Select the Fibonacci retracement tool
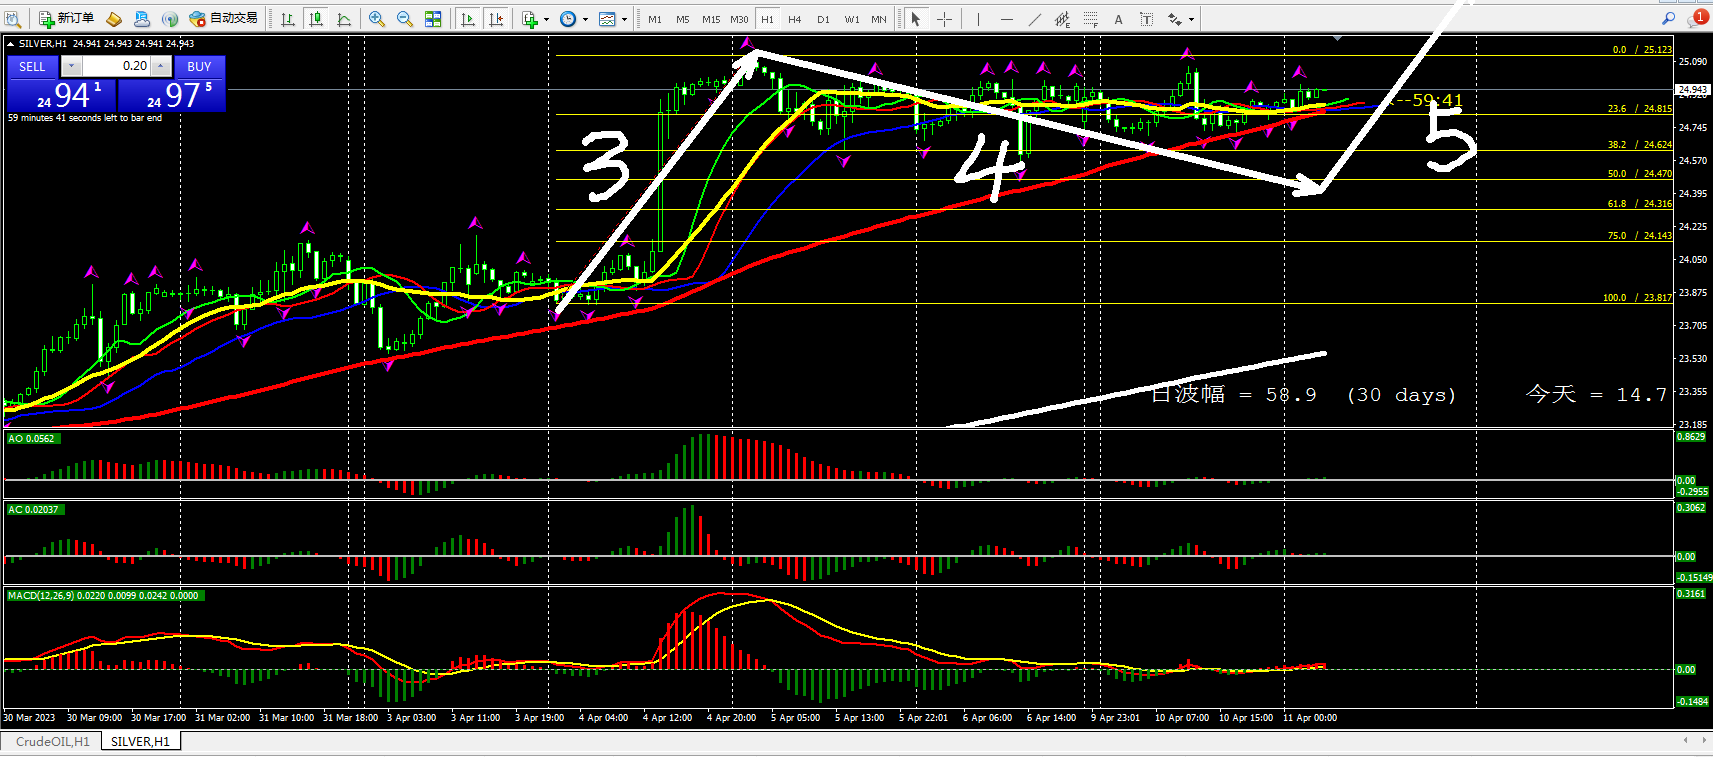This screenshot has height=757, width=1713. [x=1090, y=19]
